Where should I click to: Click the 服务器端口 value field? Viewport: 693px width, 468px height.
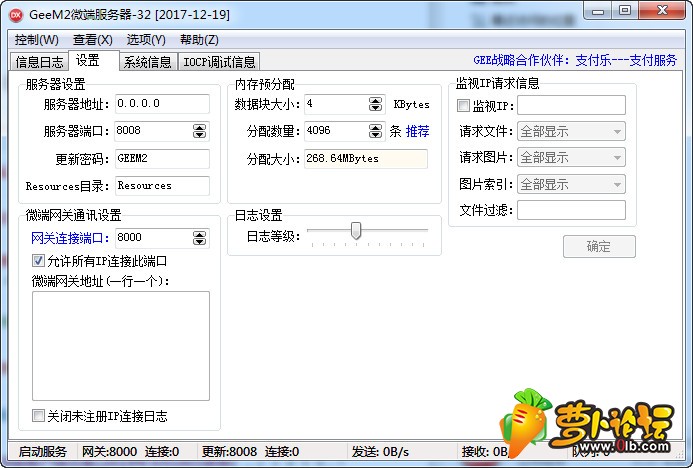point(154,131)
